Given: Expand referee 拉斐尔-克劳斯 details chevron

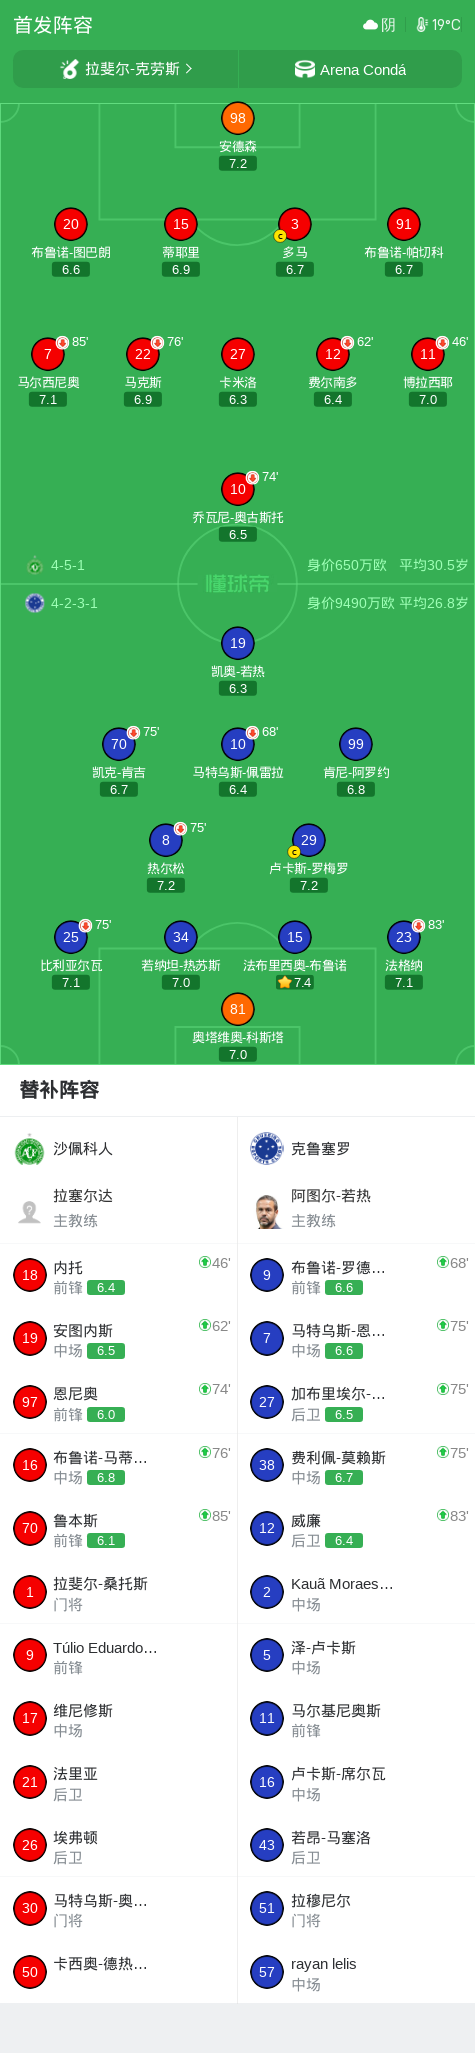Looking at the screenshot, I should pyautogui.click(x=189, y=68).
